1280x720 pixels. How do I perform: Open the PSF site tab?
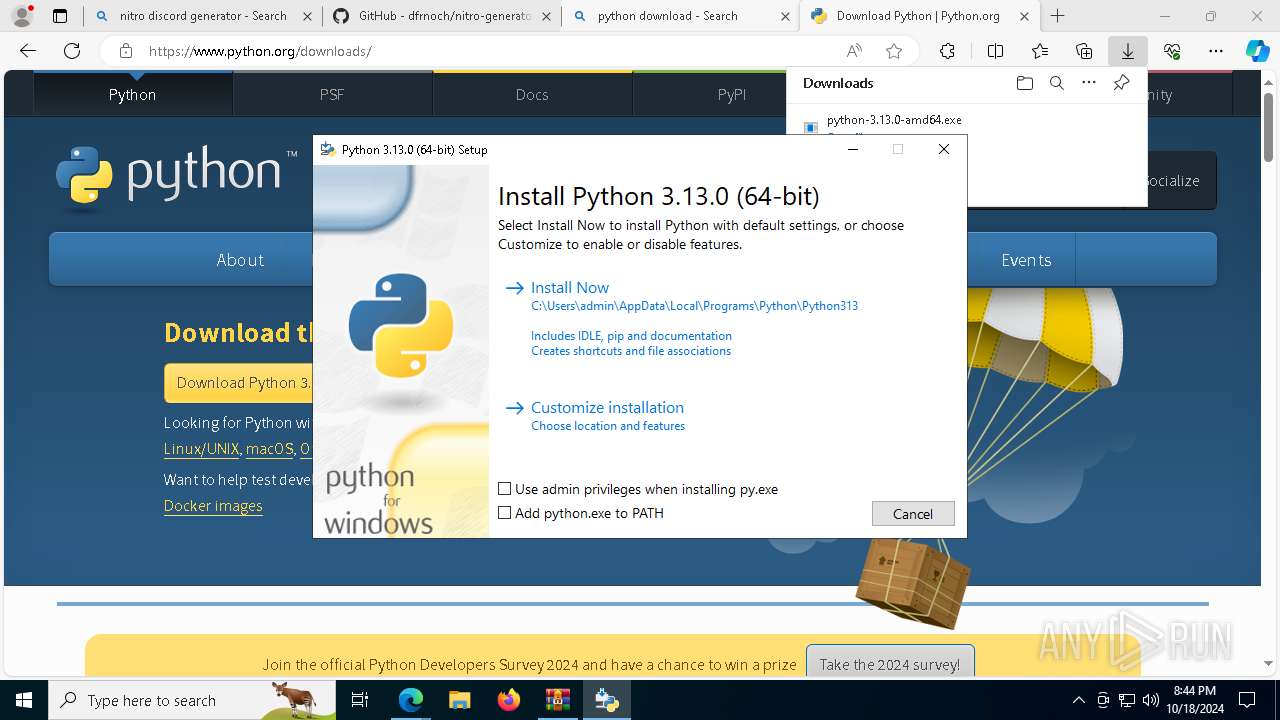click(332, 94)
